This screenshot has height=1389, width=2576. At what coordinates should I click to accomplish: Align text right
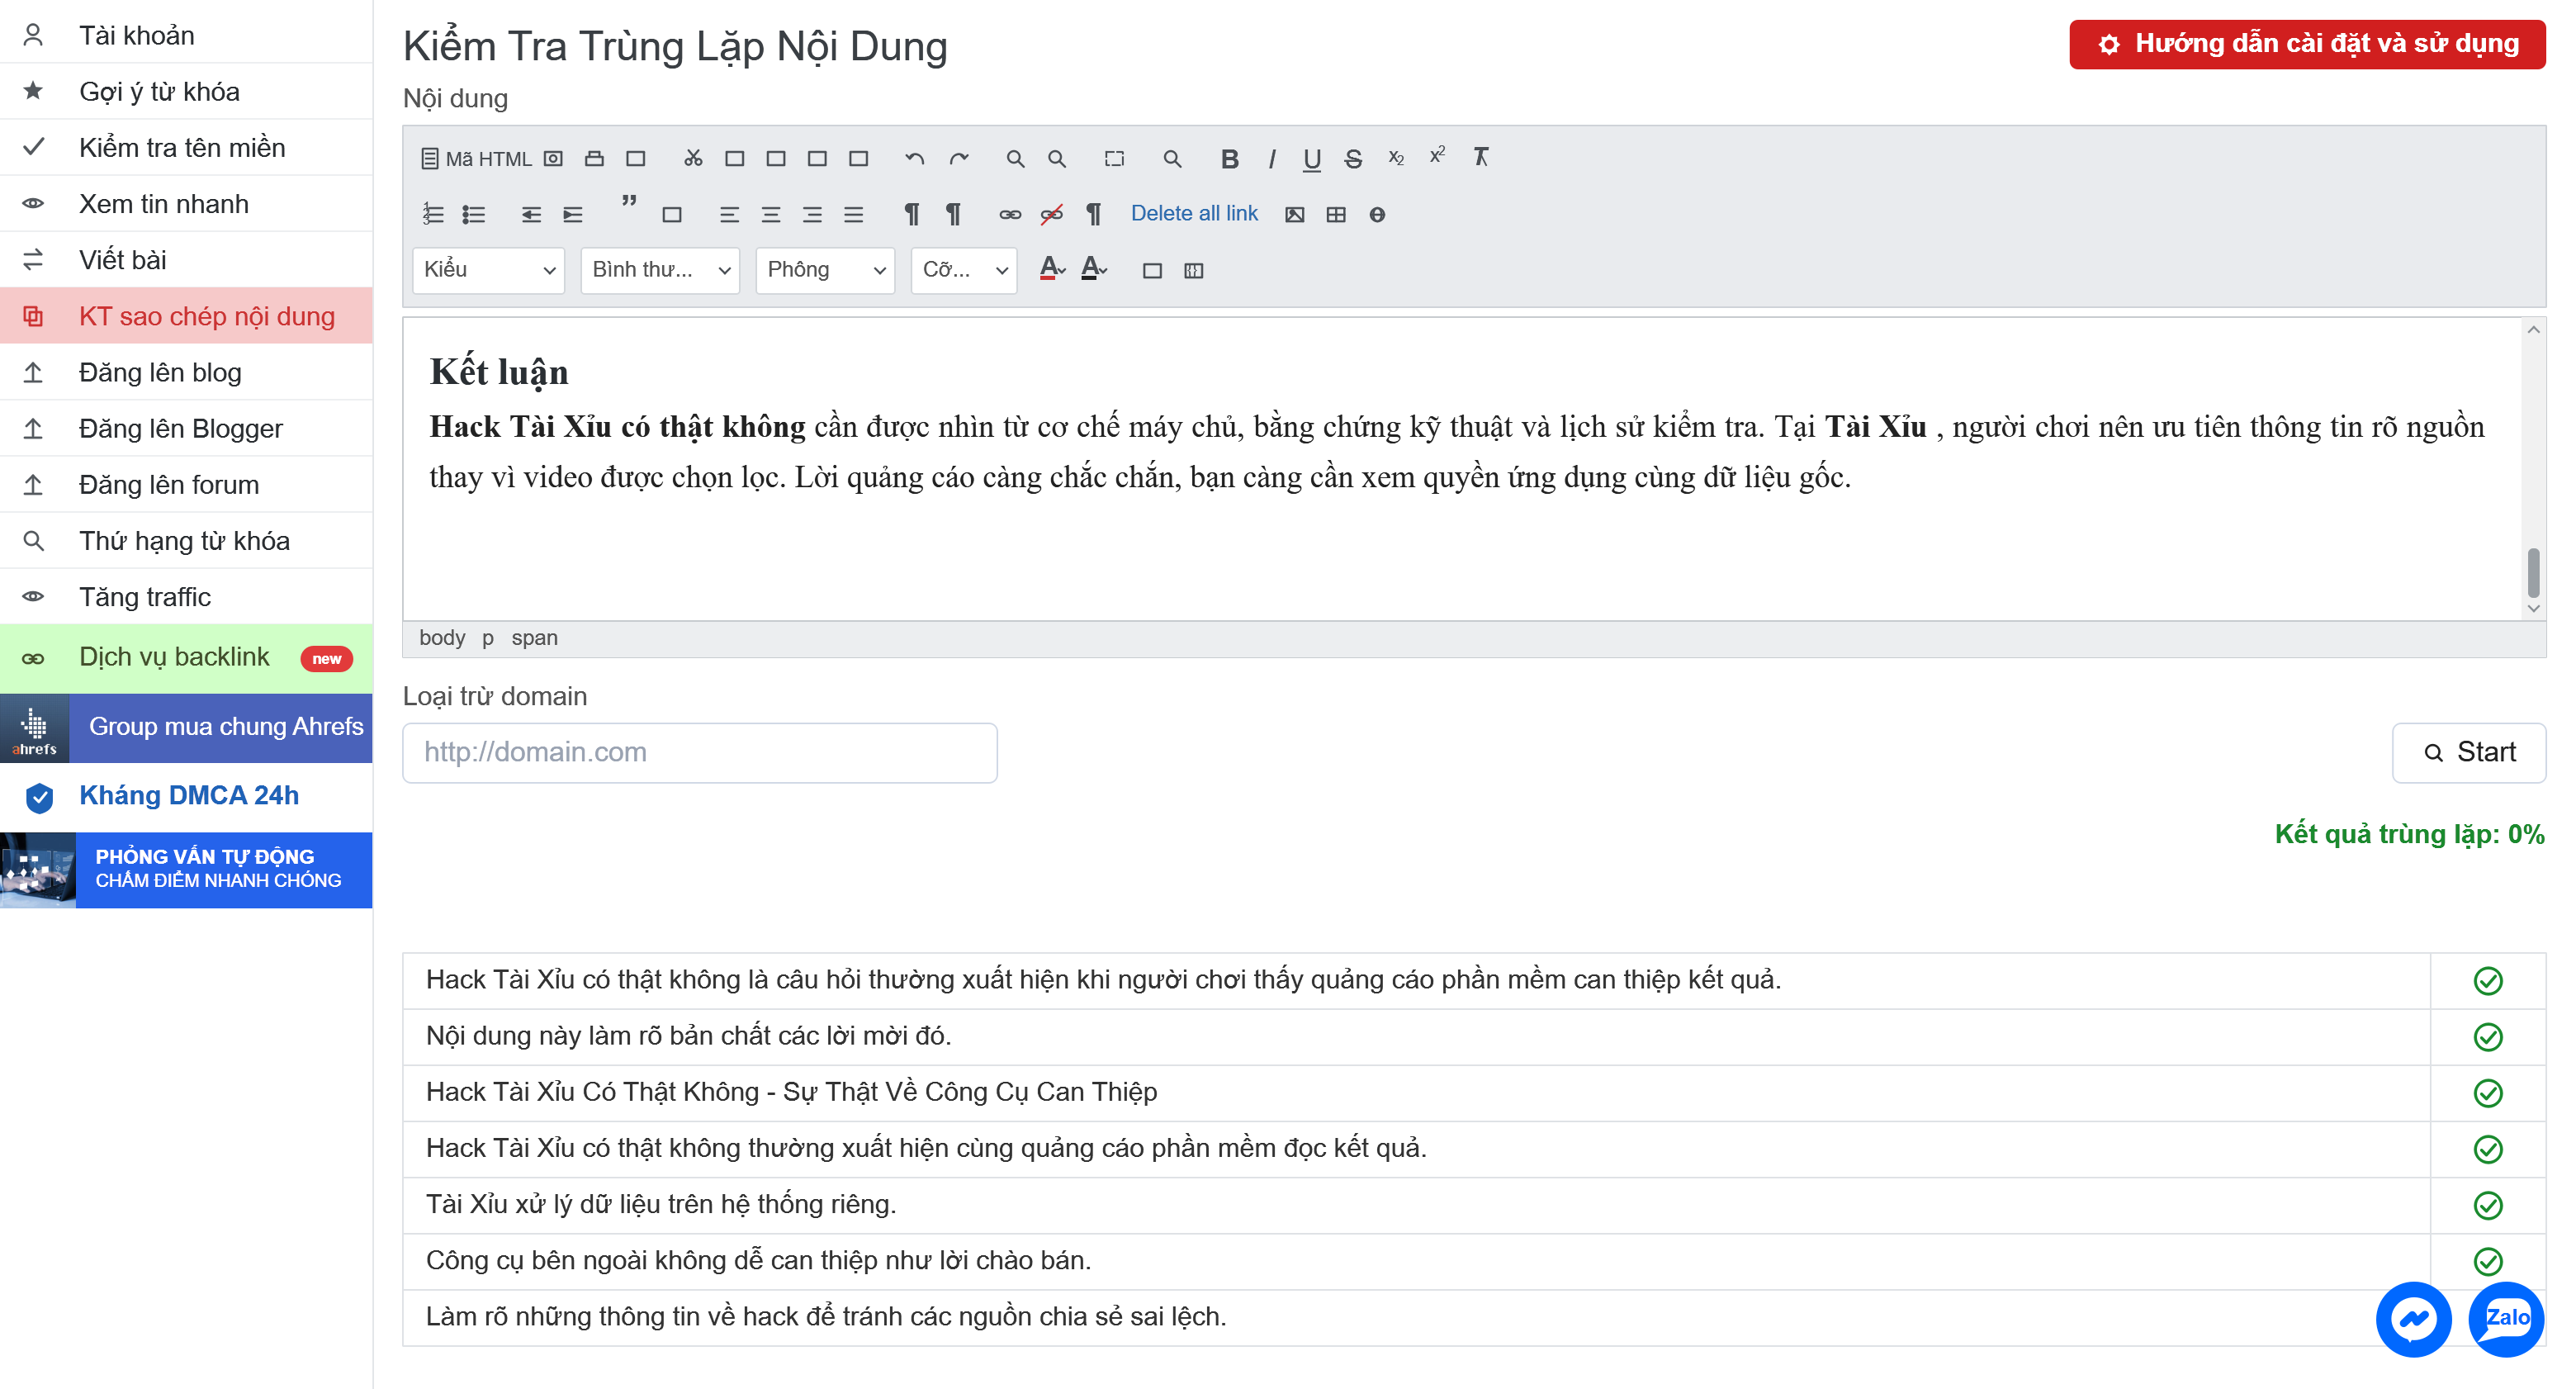point(812,214)
